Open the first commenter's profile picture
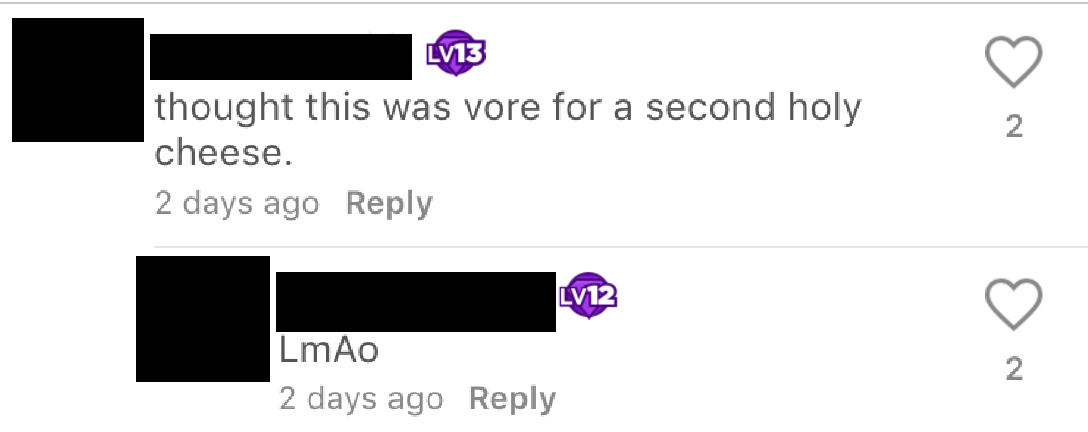Viewport: 1088px width, 432px height. pyautogui.click(x=78, y=80)
